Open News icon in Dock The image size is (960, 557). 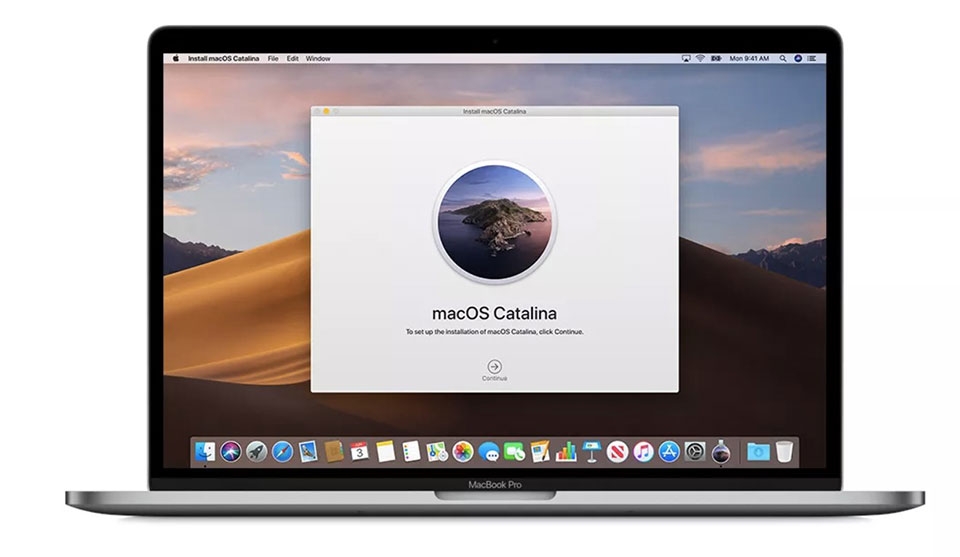(617, 452)
